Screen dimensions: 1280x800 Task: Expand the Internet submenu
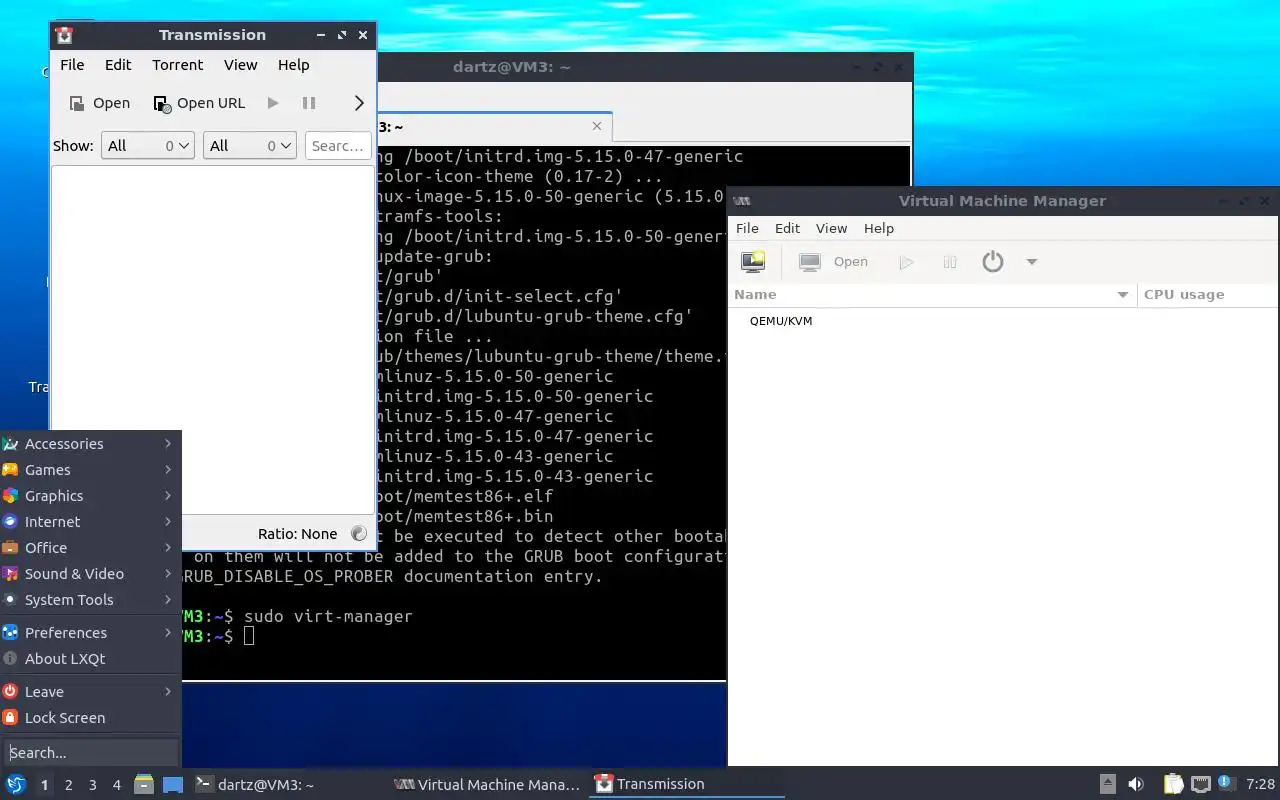pyautogui.click(x=90, y=522)
